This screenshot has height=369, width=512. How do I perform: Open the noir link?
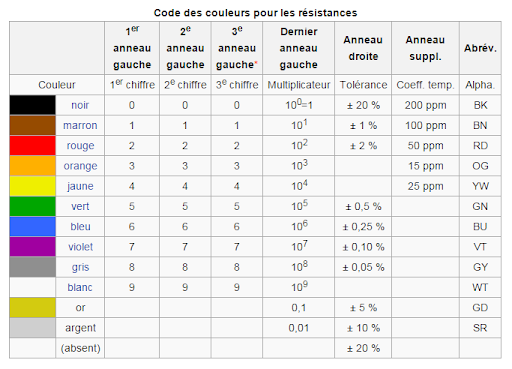[80, 105]
